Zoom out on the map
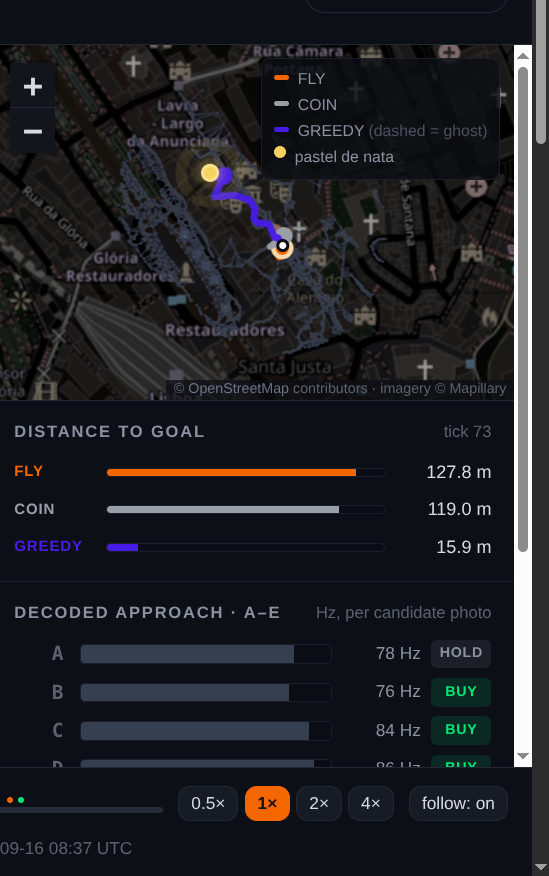Image resolution: width=549 pixels, height=876 pixels. coord(32,131)
